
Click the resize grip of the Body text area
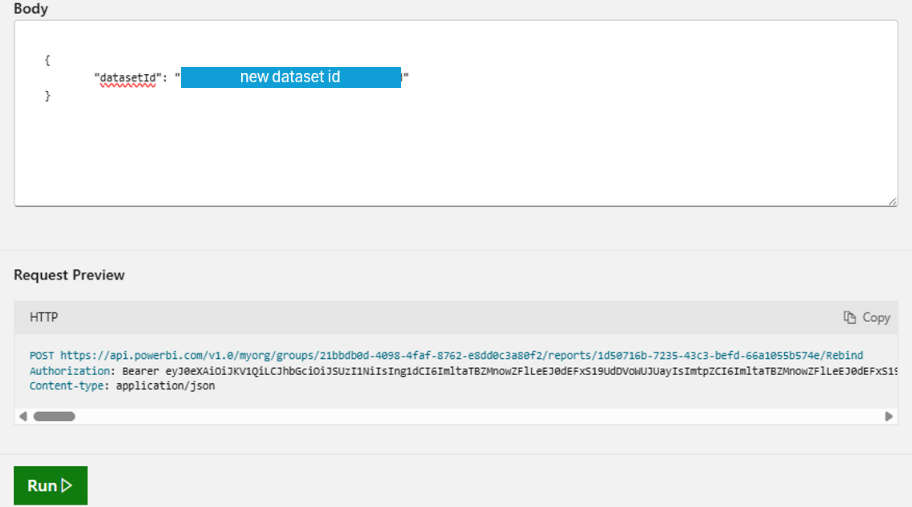tap(892, 201)
